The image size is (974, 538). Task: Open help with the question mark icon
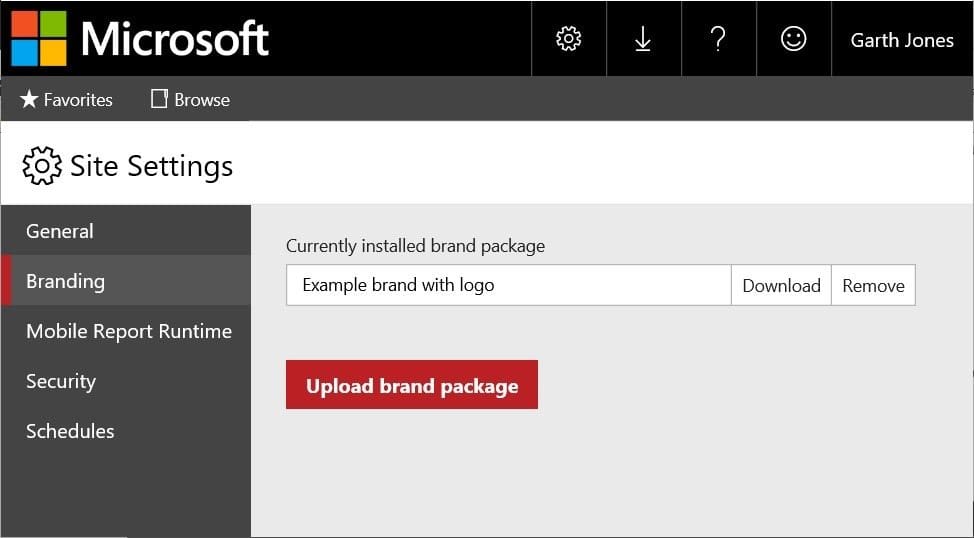click(718, 39)
